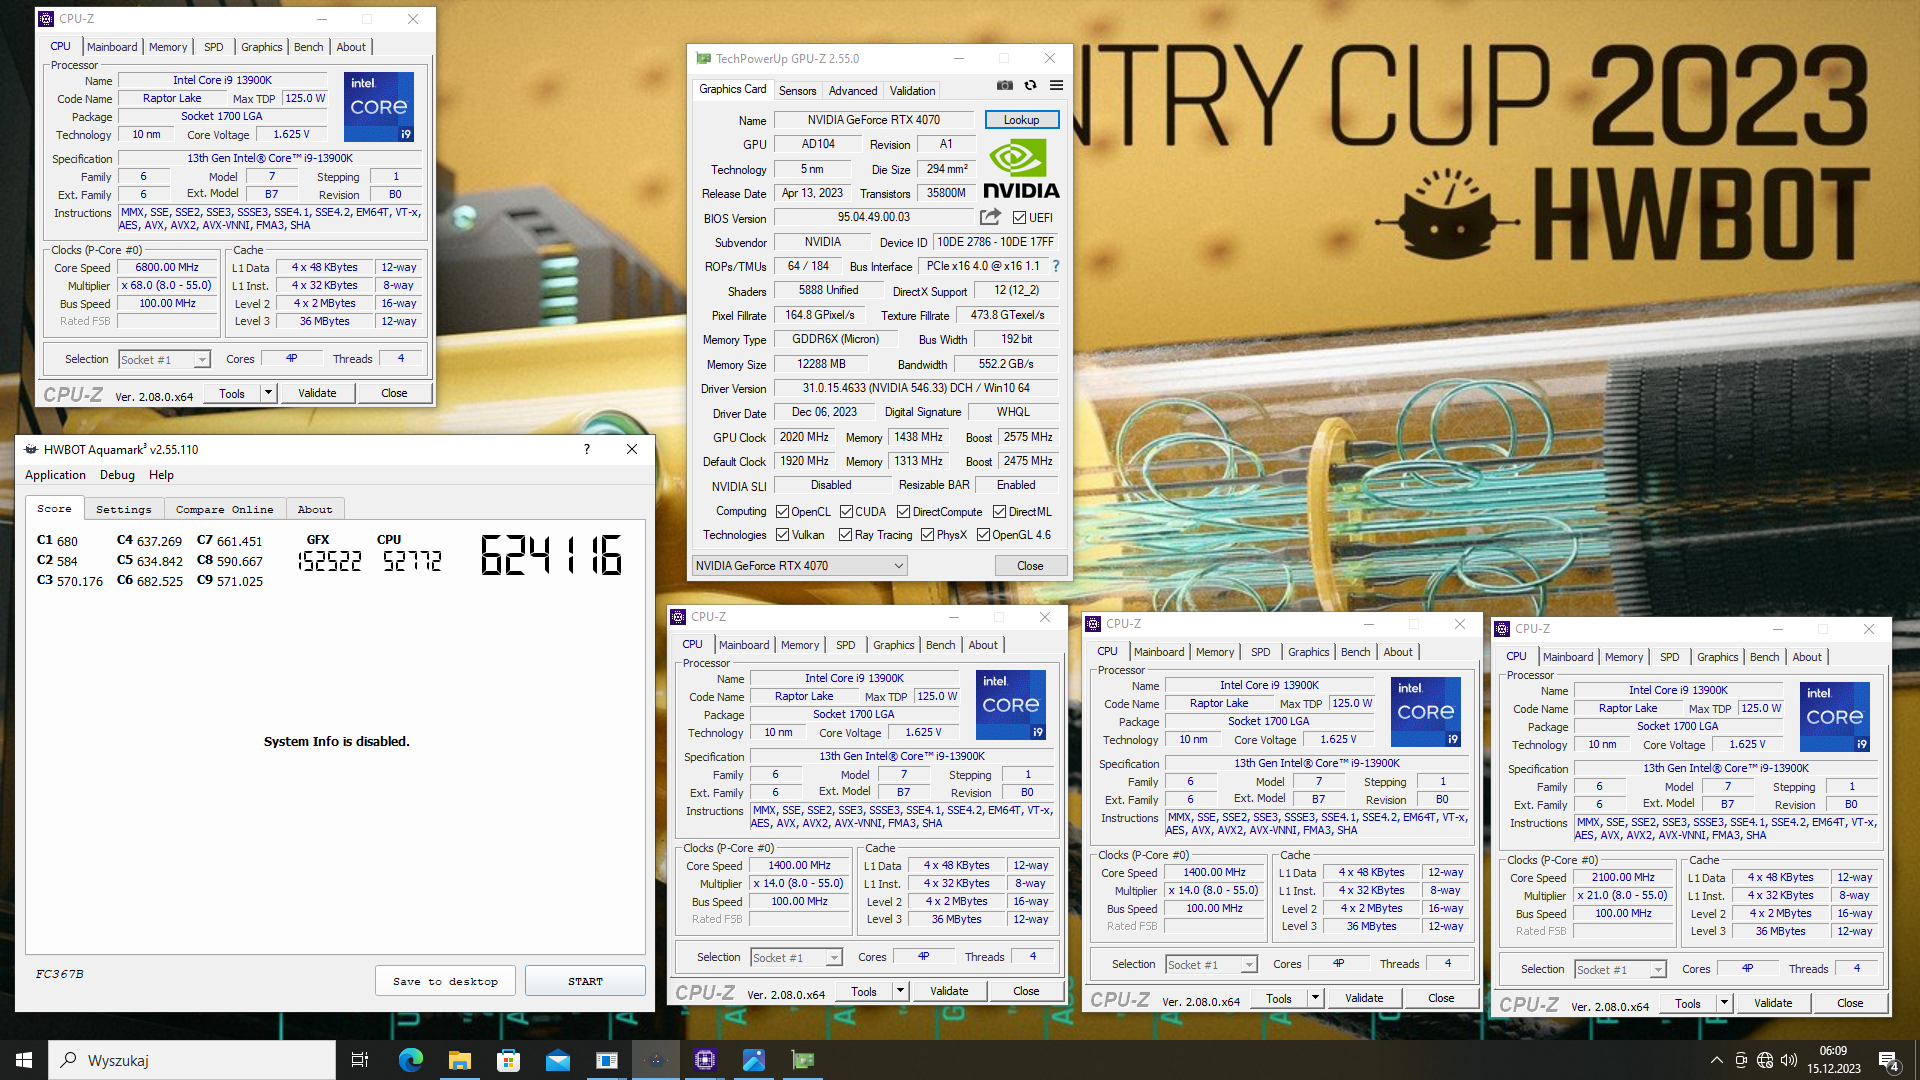
Task: Click the NVIDIA logo in GPU-Z
Action: [1021, 170]
